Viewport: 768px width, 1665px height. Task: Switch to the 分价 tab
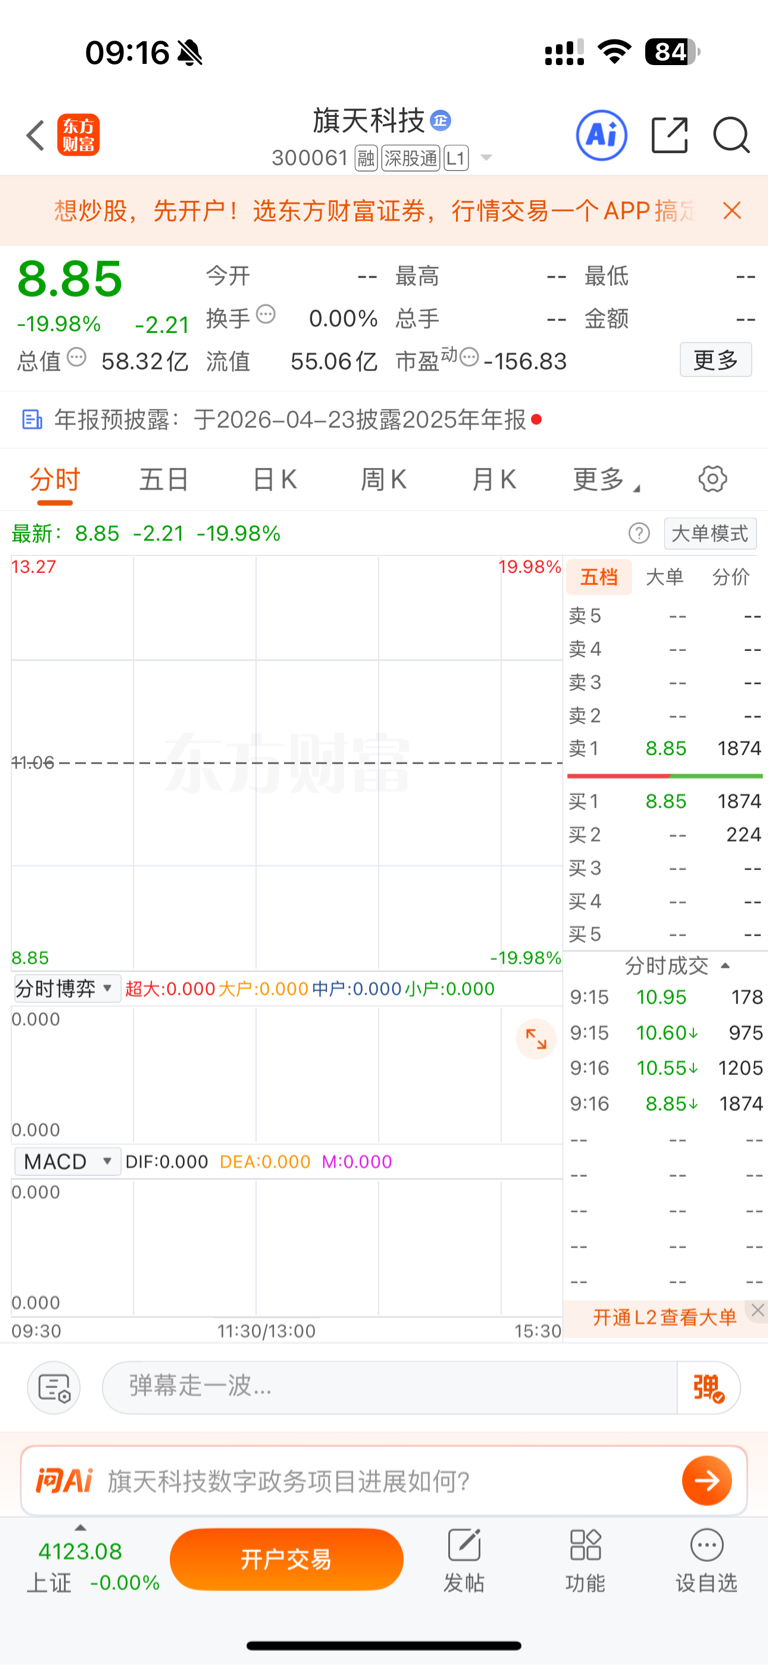731,577
